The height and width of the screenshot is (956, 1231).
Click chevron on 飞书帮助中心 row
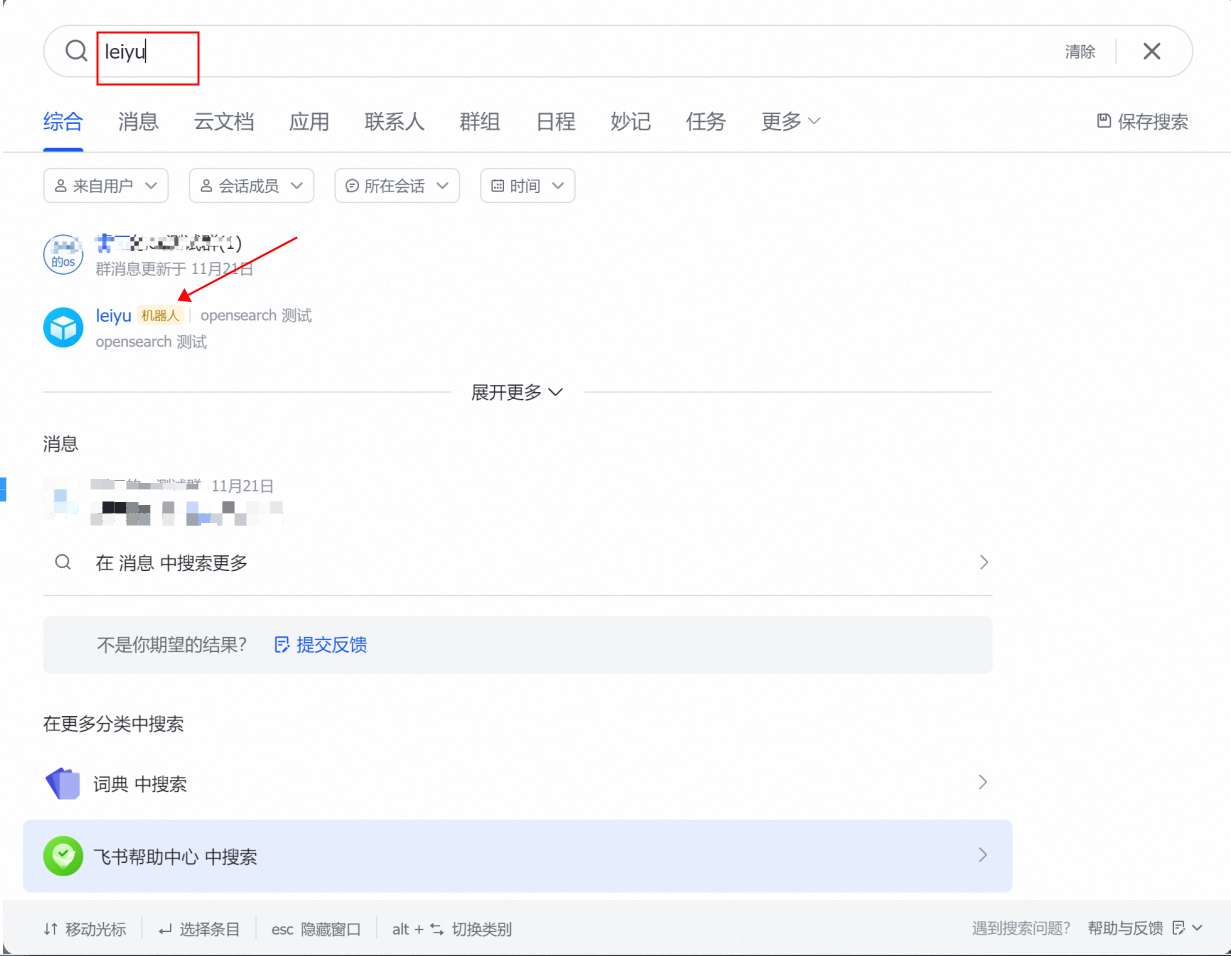pos(983,855)
